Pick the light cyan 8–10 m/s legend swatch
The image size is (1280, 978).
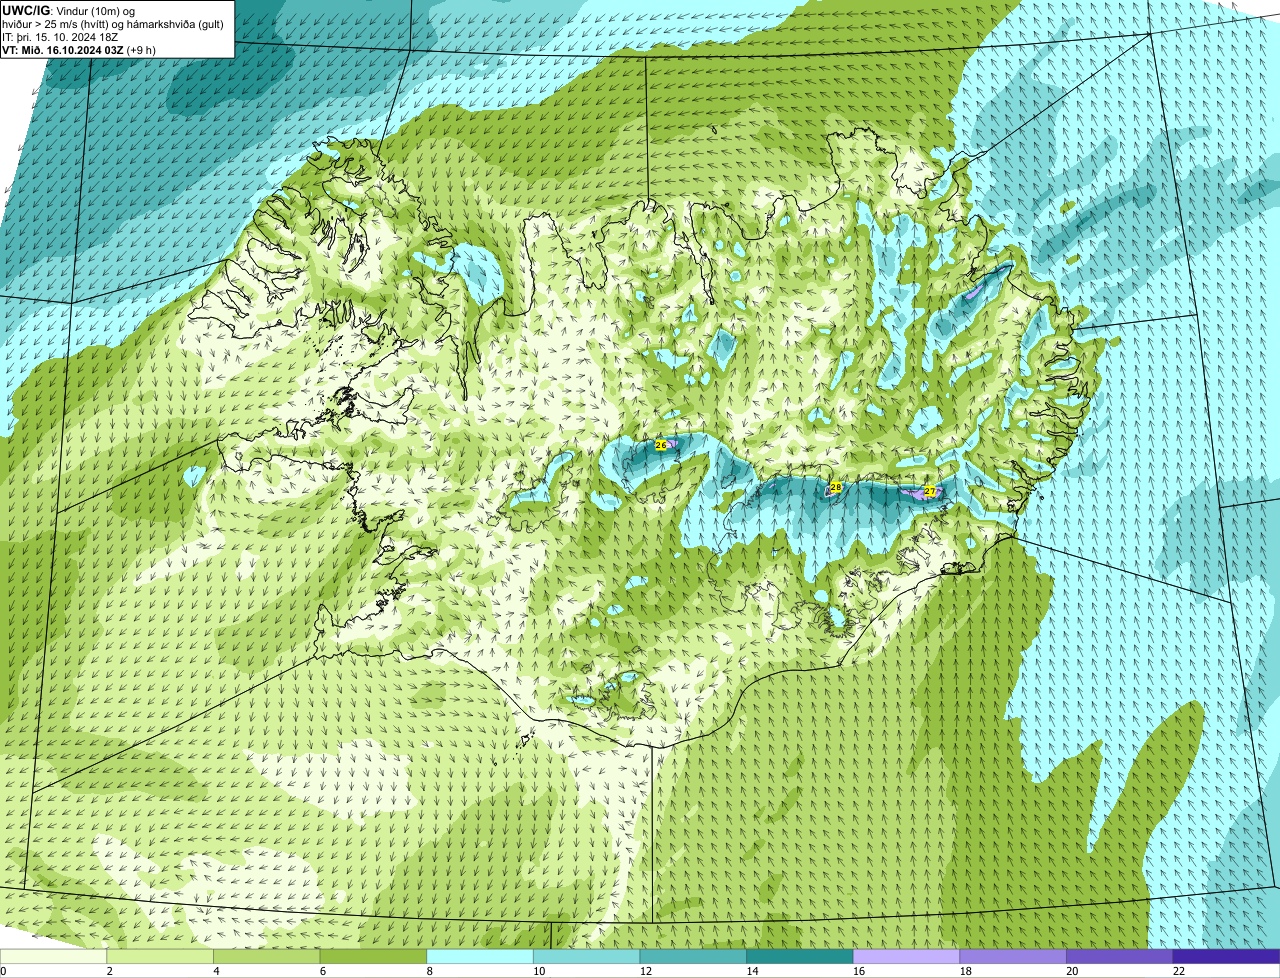480,956
